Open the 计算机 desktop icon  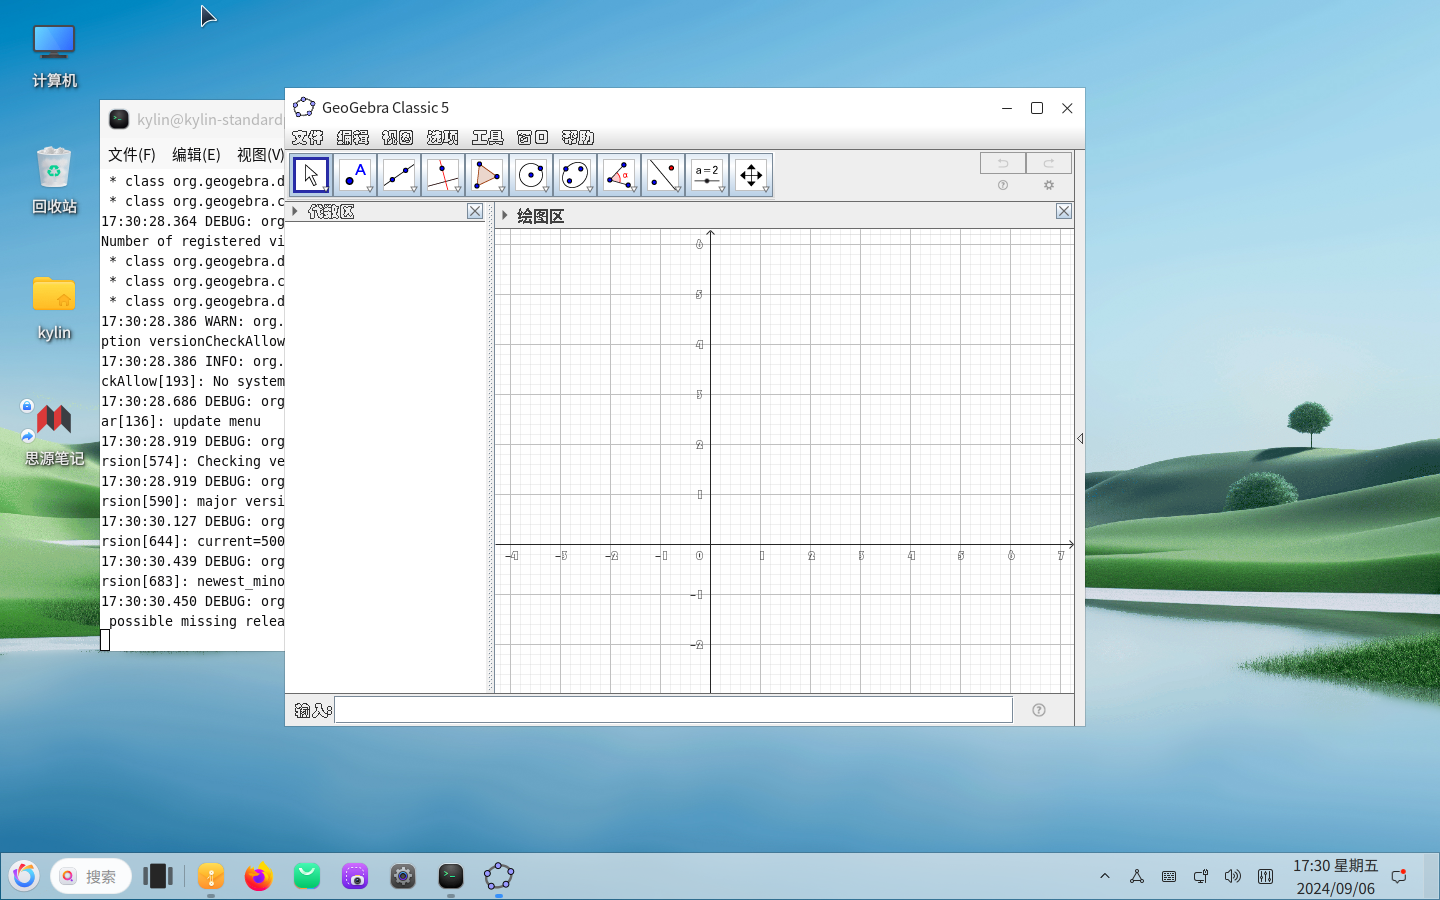pyautogui.click(x=54, y=56)
